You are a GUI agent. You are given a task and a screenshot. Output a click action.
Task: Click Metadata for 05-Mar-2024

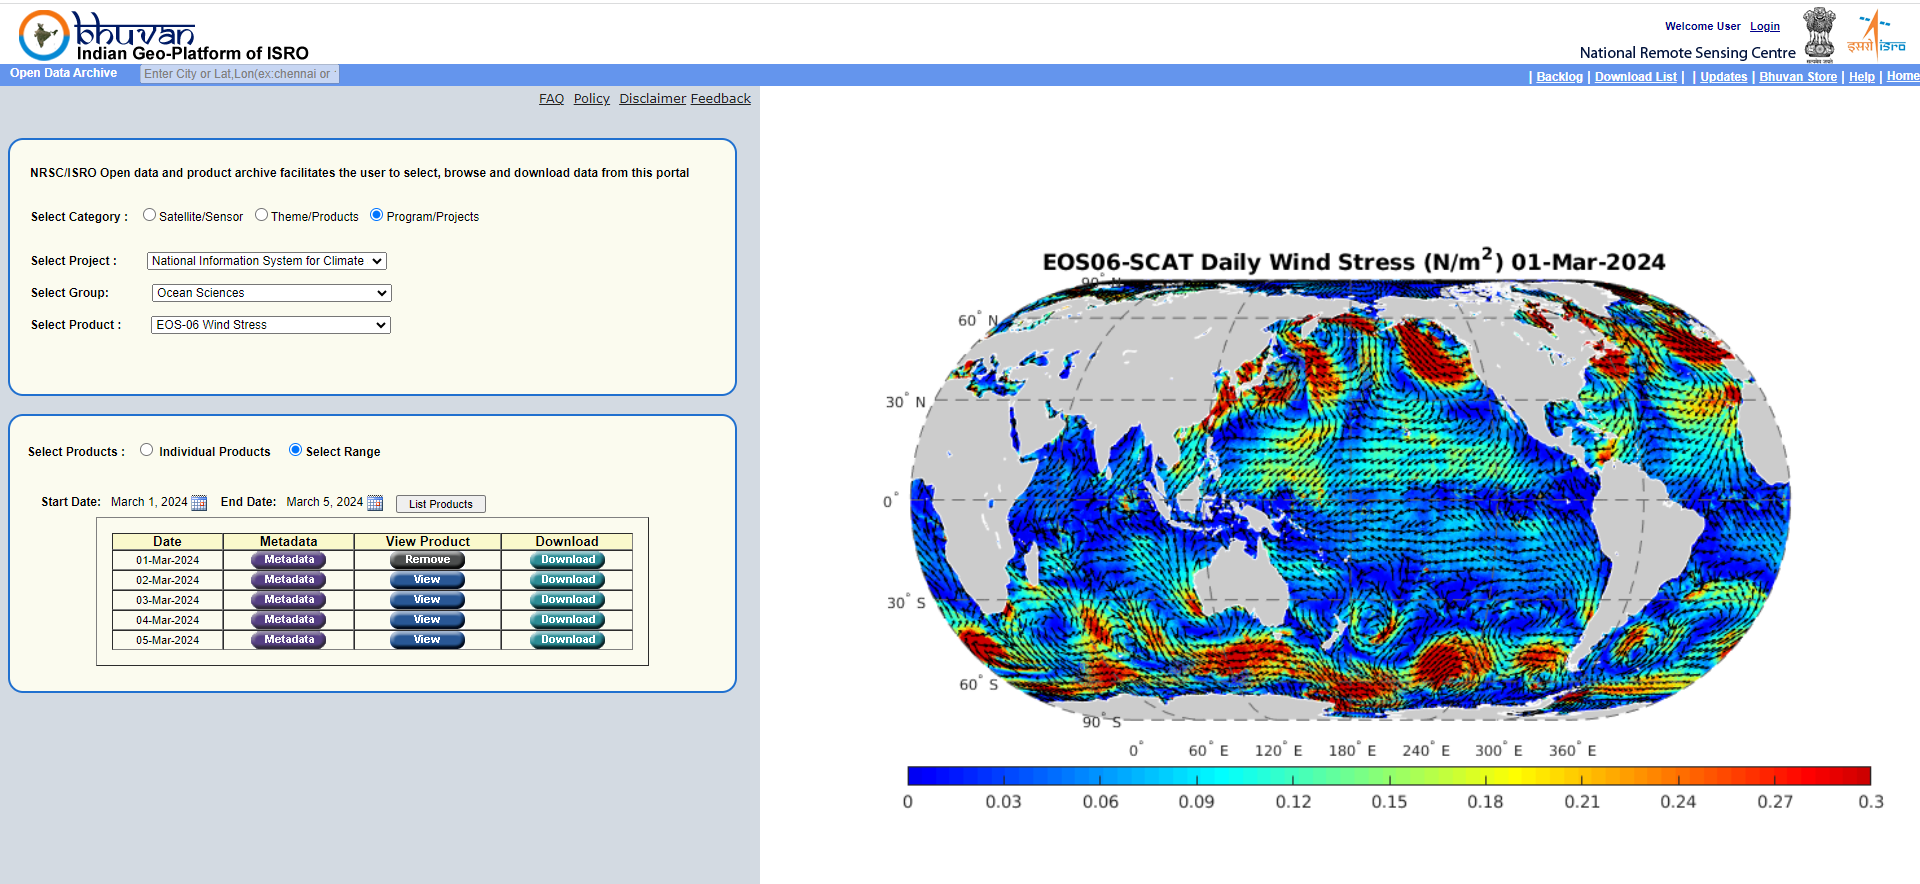click(x=289, y=640)
